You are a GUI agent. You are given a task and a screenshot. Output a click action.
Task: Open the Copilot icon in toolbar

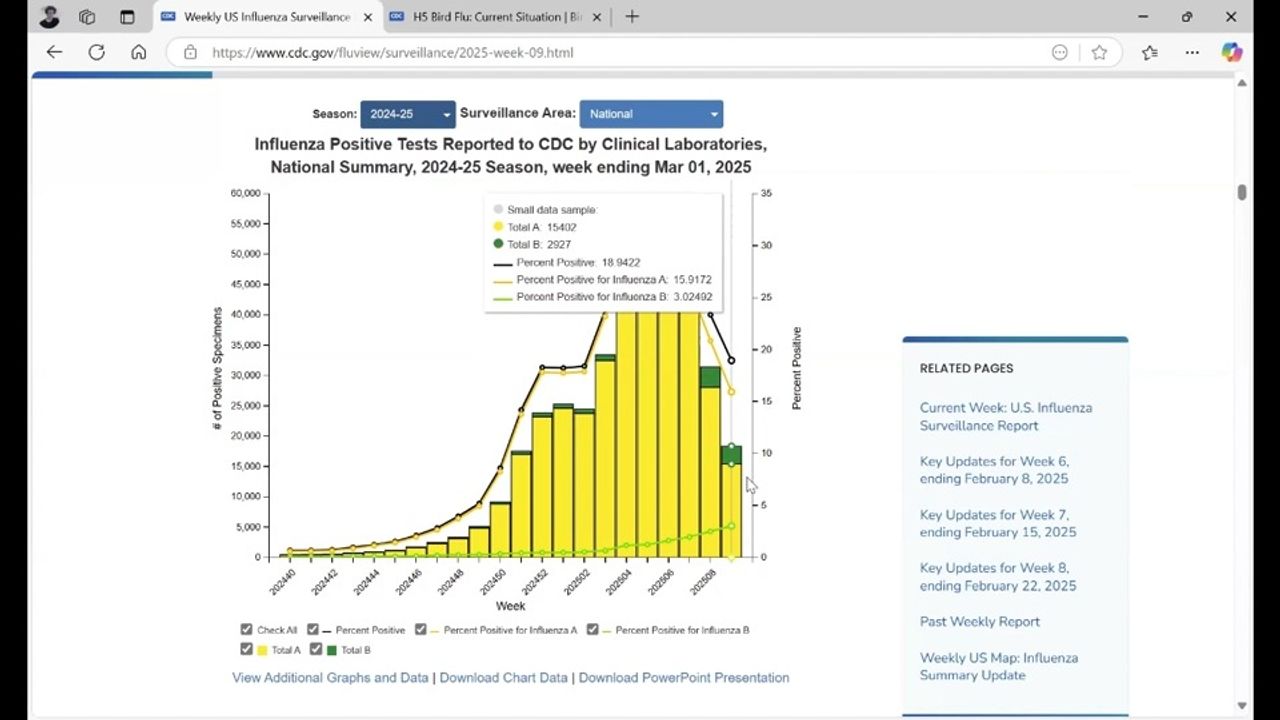[x=1231, y=52]
